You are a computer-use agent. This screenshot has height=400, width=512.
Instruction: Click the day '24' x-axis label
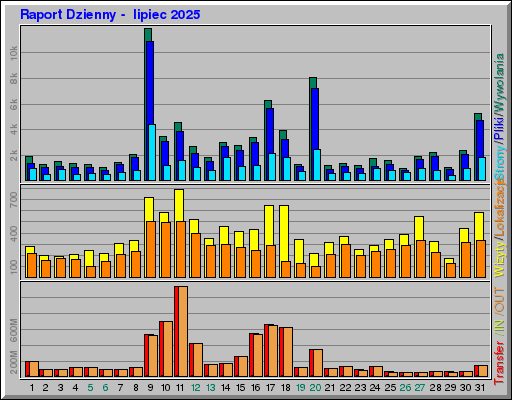click(x=375, y=388)
